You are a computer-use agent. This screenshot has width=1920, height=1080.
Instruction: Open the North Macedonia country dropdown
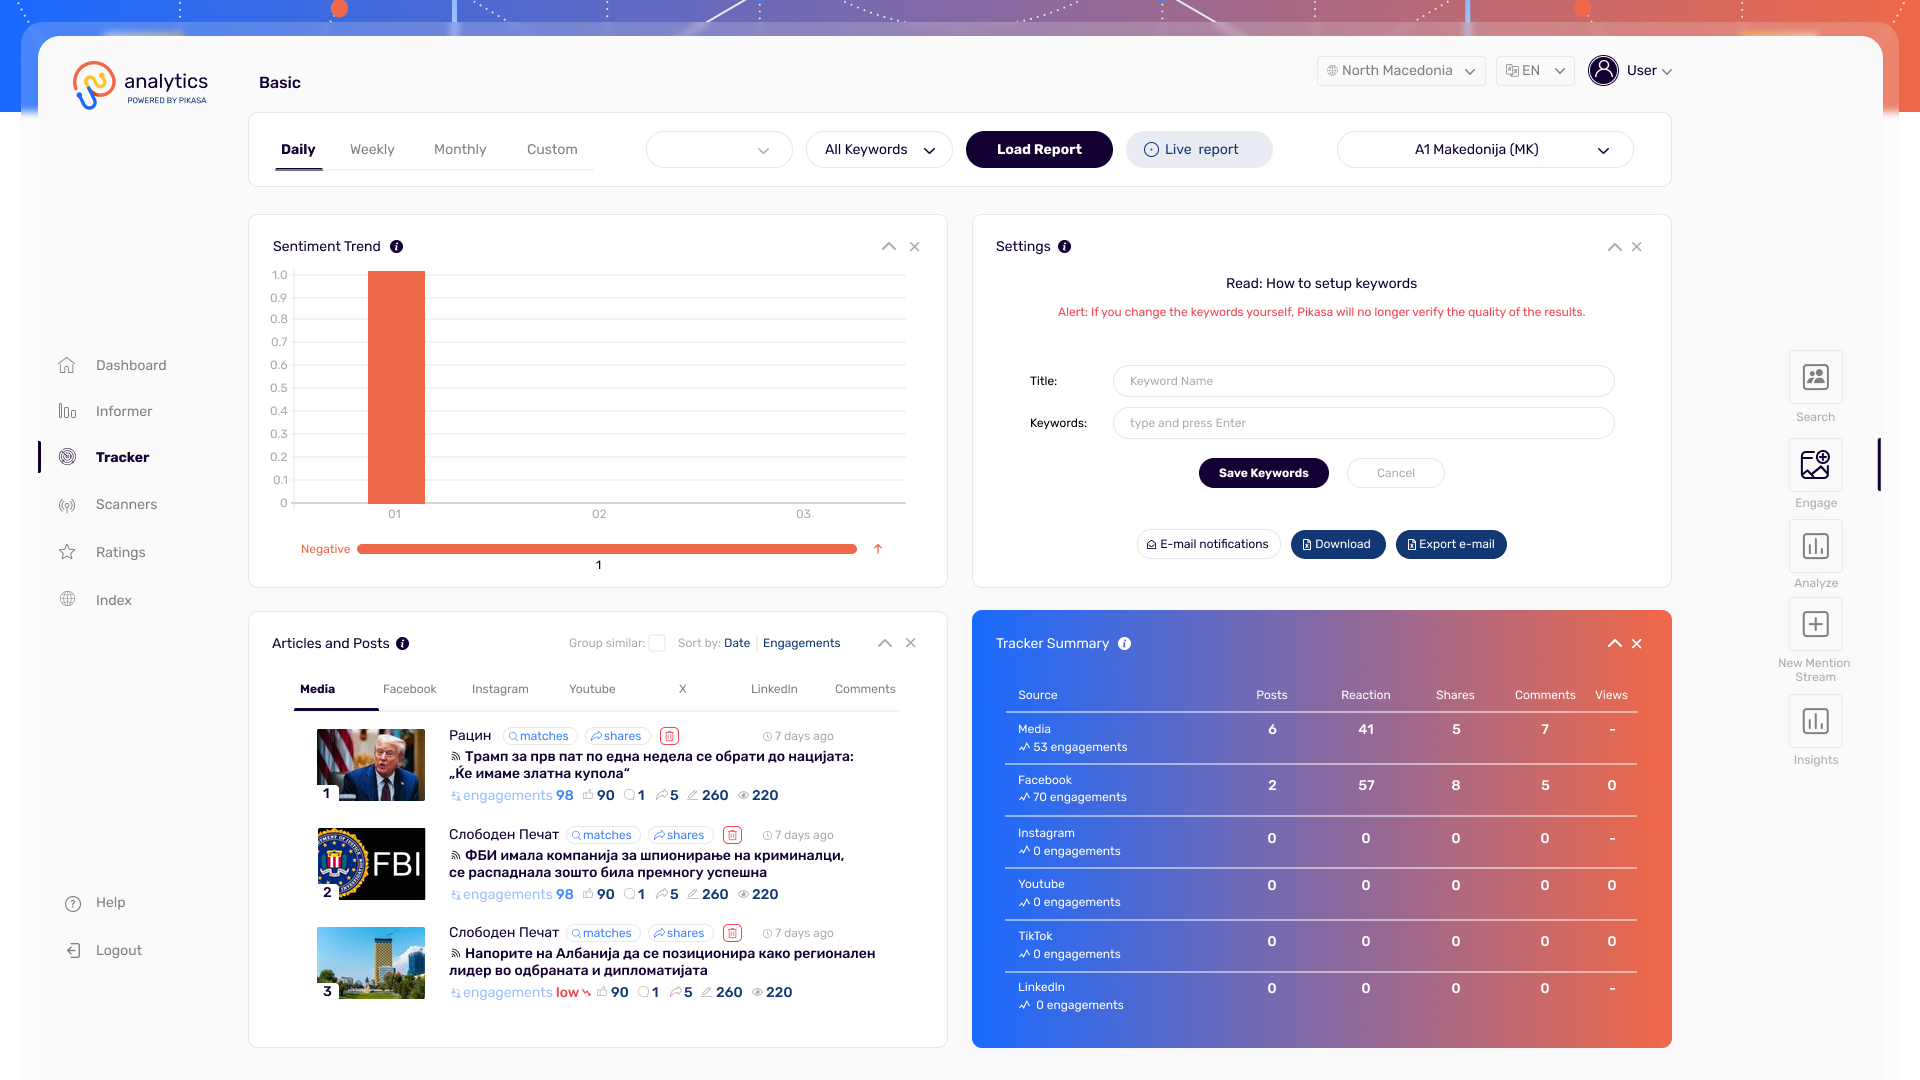1400,70
